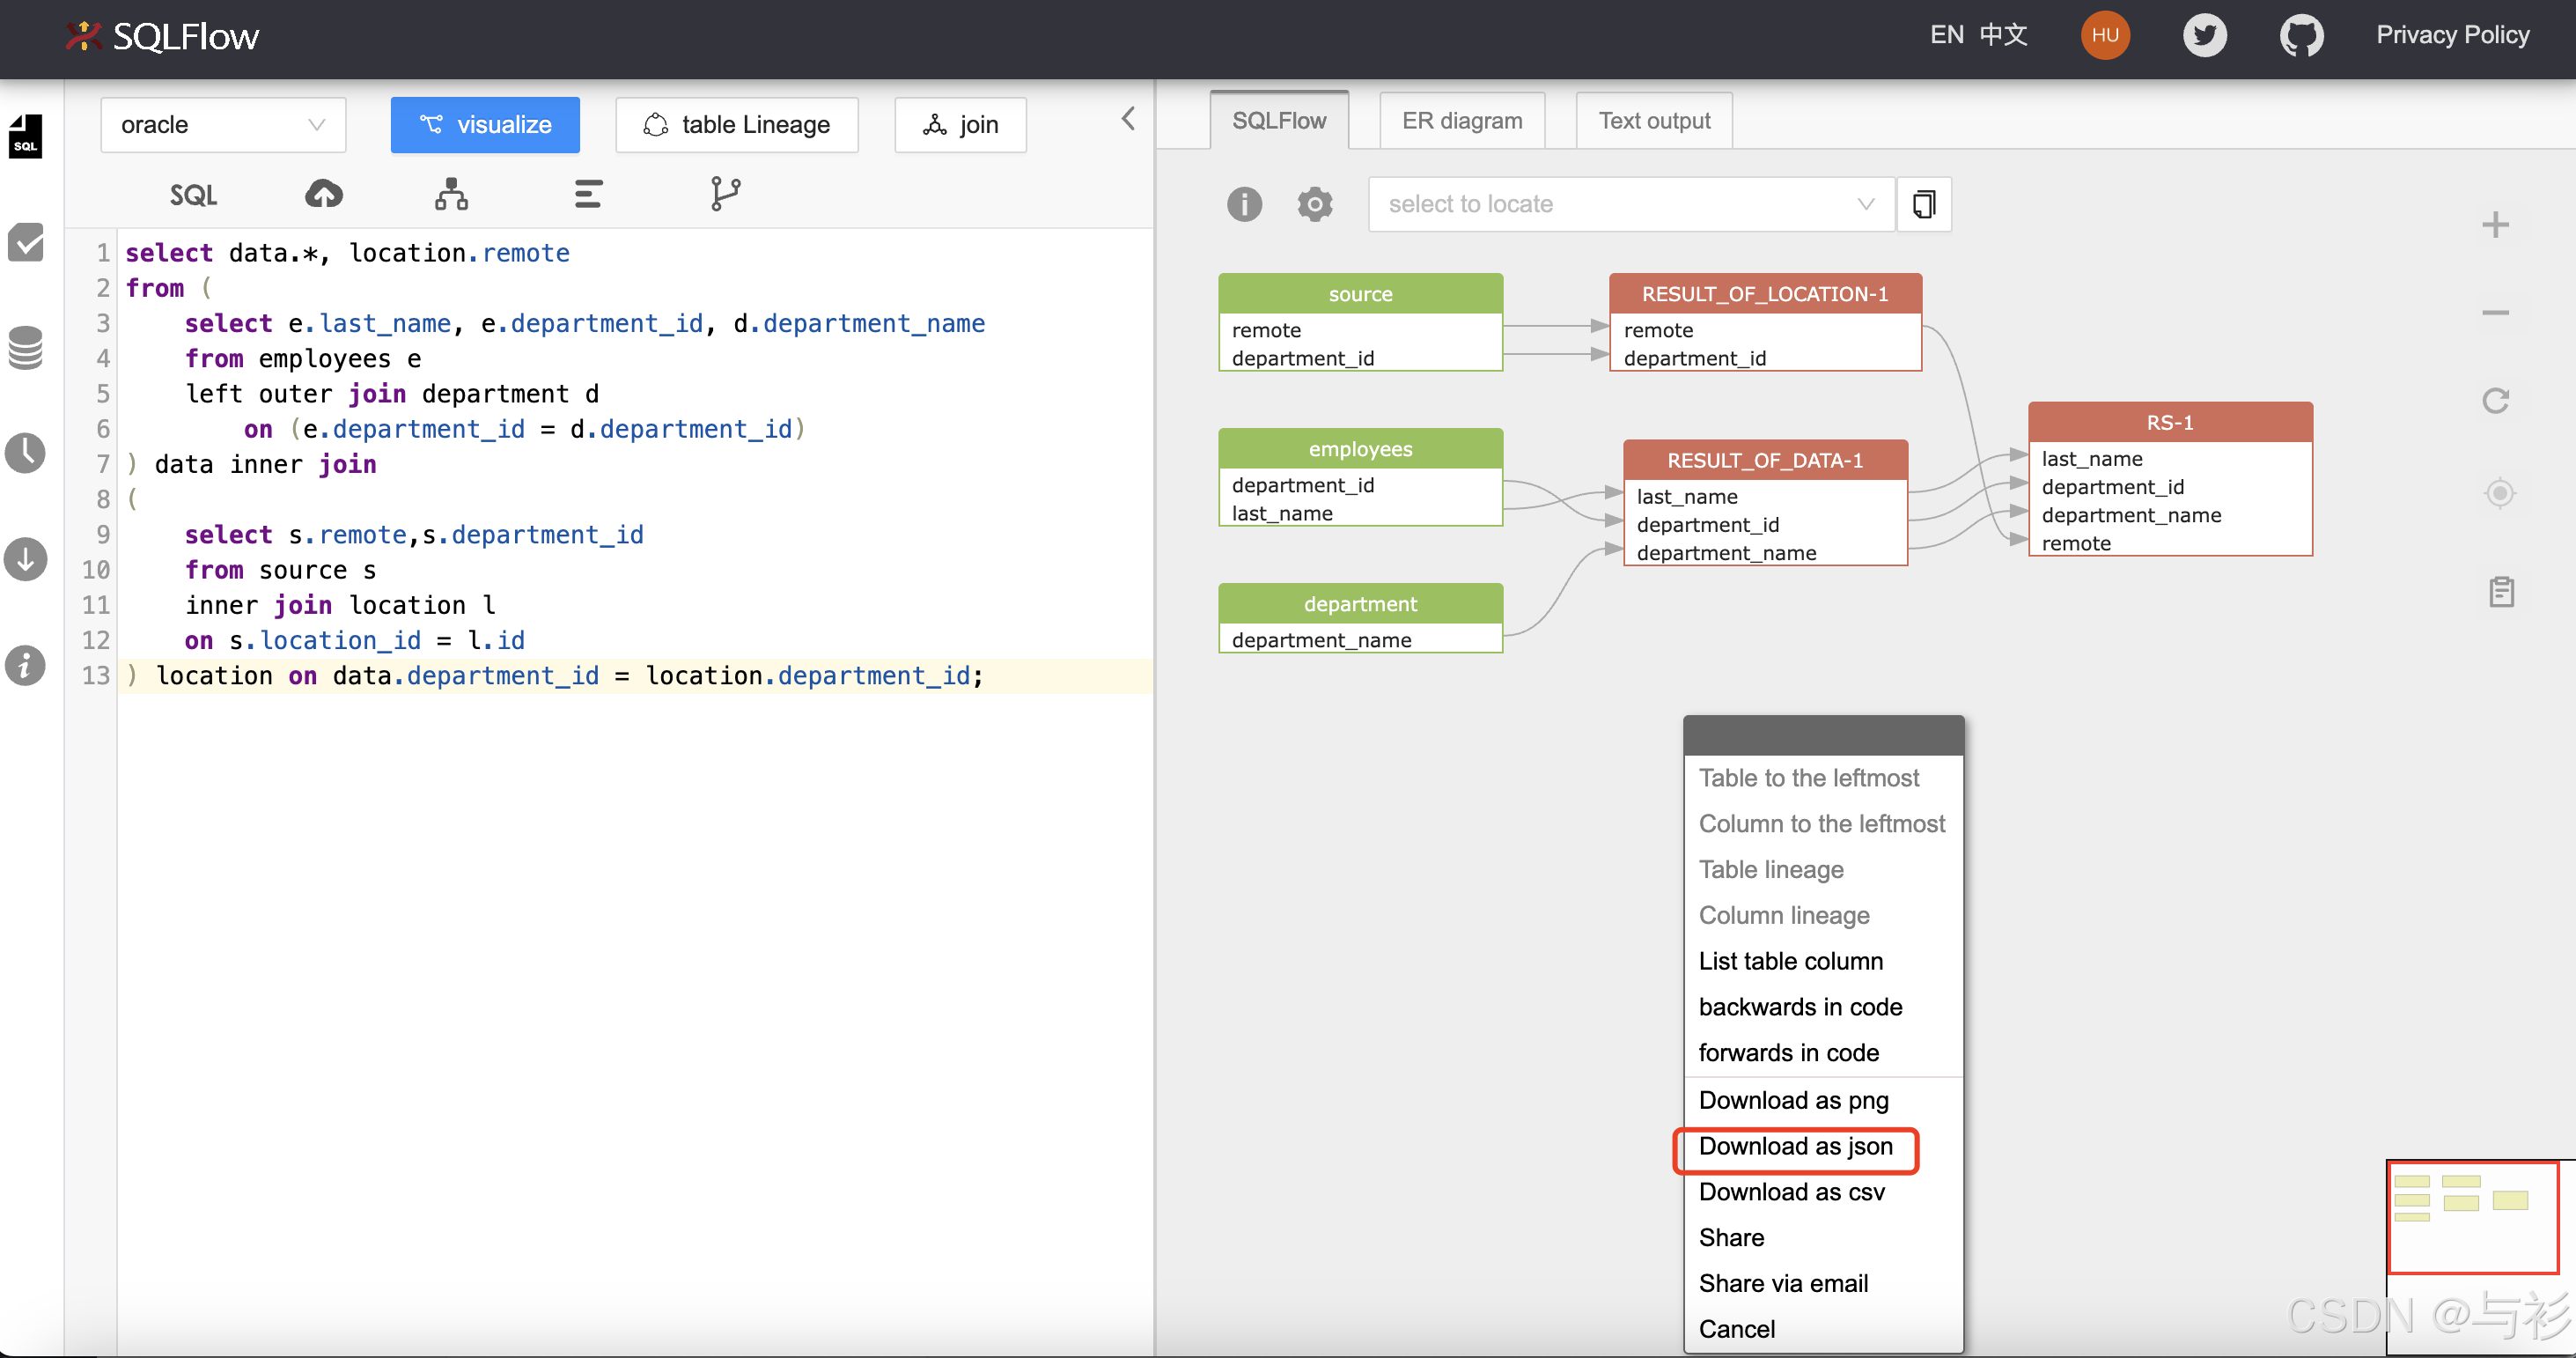The image size is (2576, 1358).
Task: Collapse the SQL editor panel with chevron
Action: tap(1128, 119)
